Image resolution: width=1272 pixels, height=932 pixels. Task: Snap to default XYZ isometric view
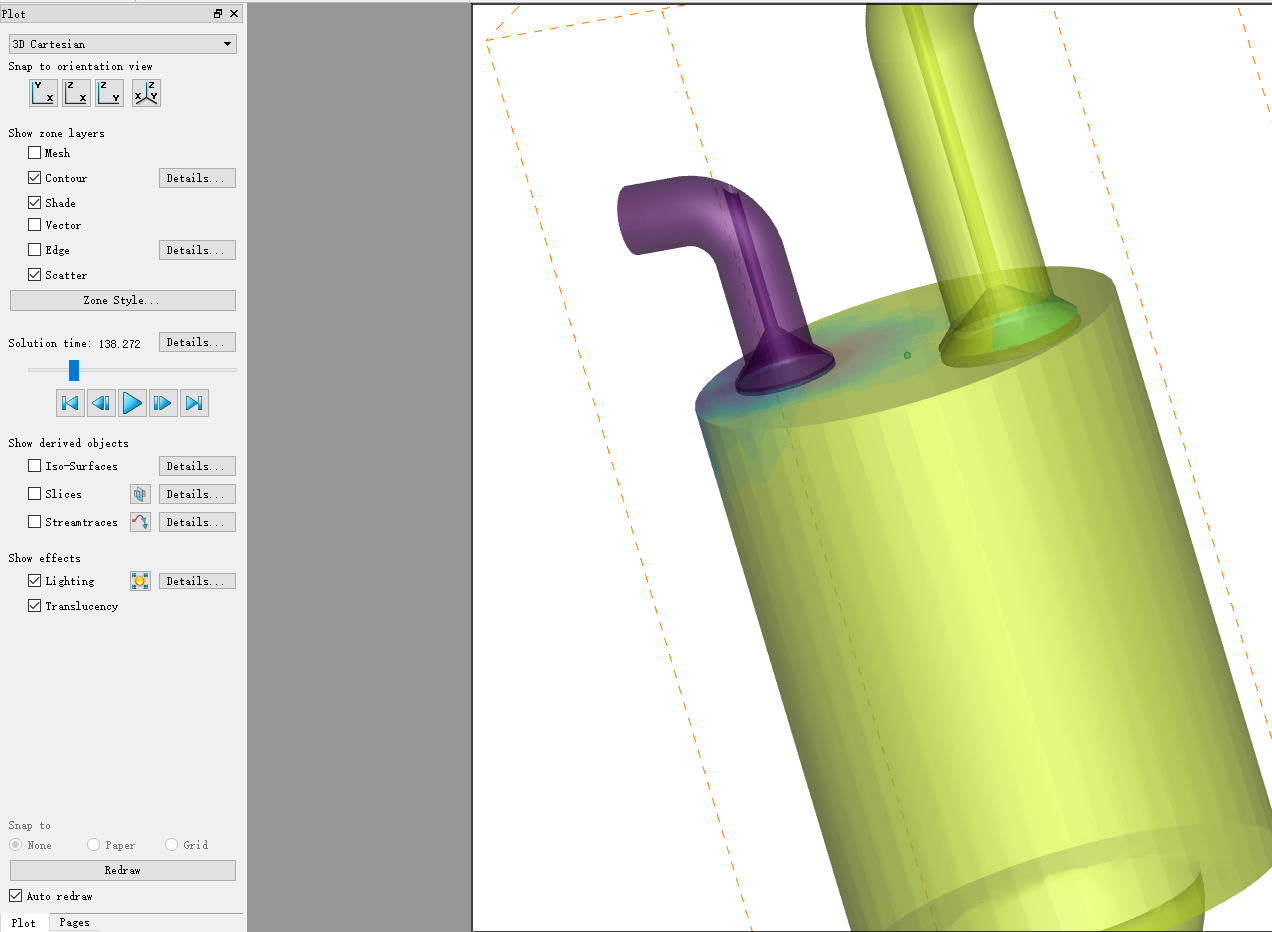(x=146, y=93)
